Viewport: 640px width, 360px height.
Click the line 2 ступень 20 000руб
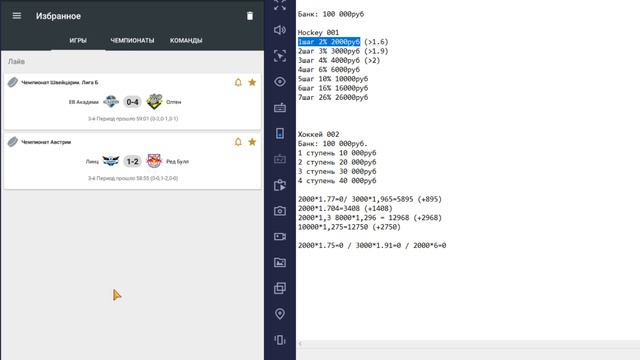pos(337,162)
